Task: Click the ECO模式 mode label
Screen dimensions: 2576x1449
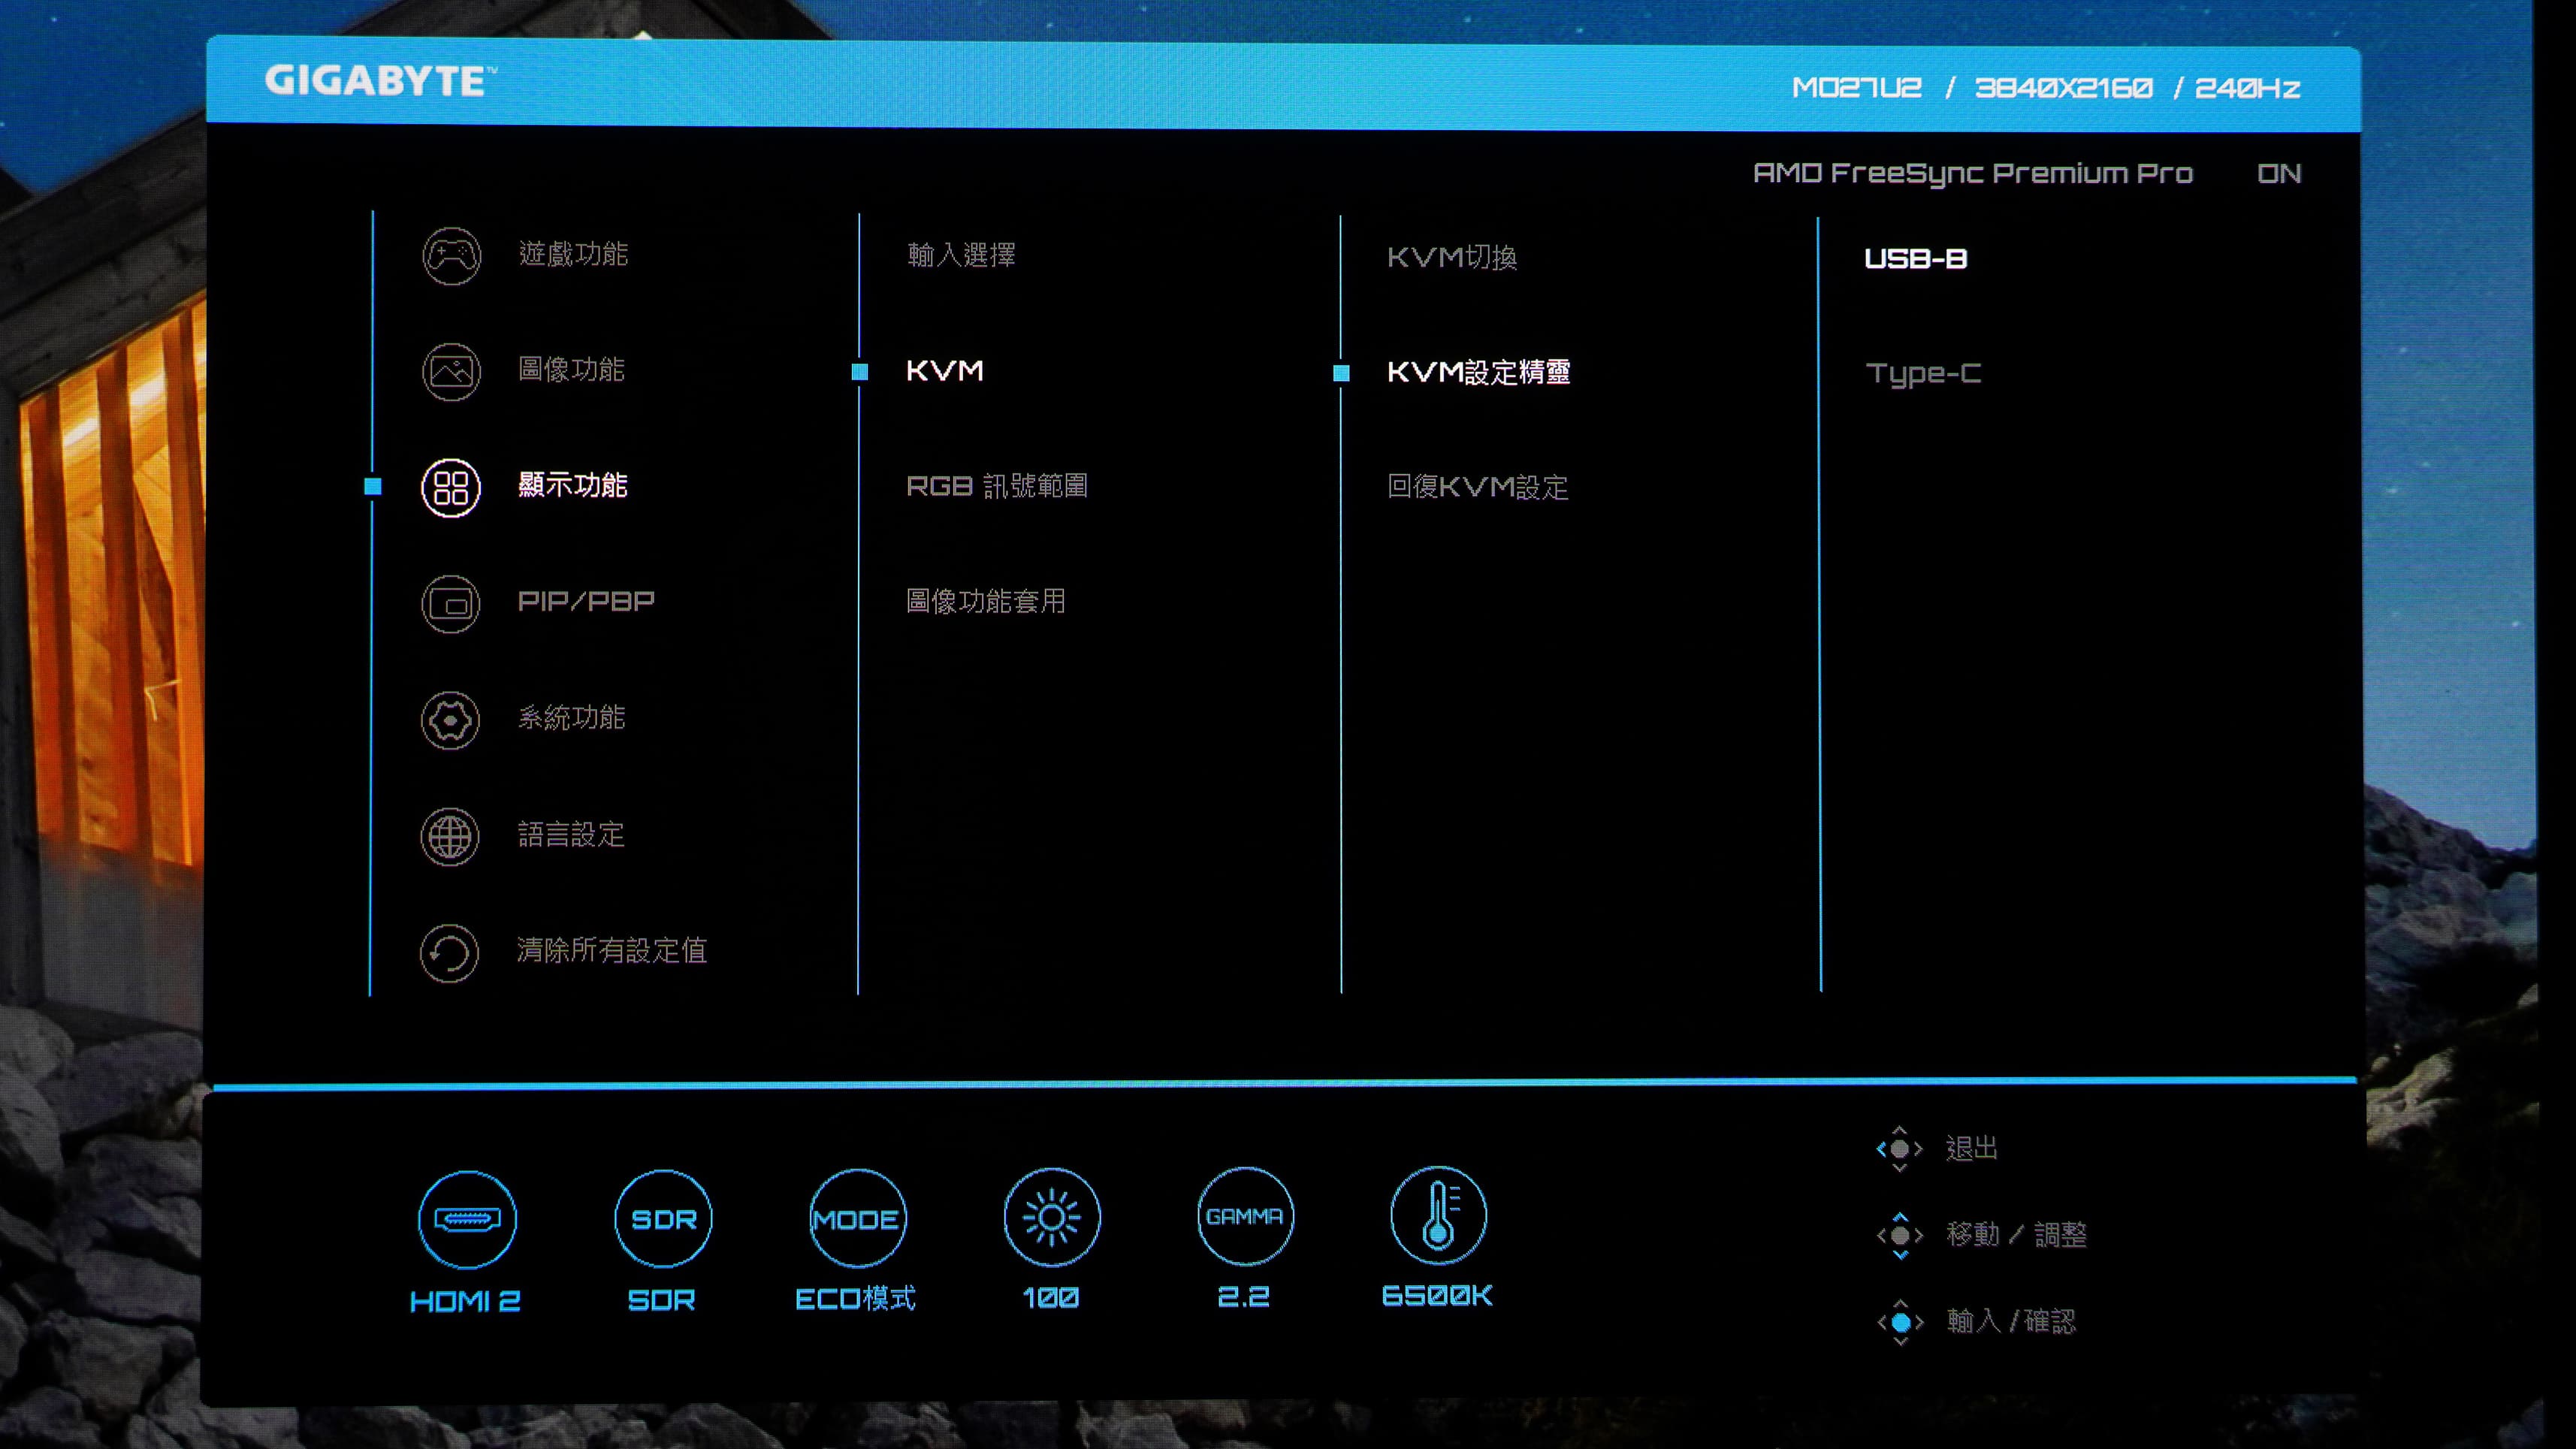Action: point(855,1299)
